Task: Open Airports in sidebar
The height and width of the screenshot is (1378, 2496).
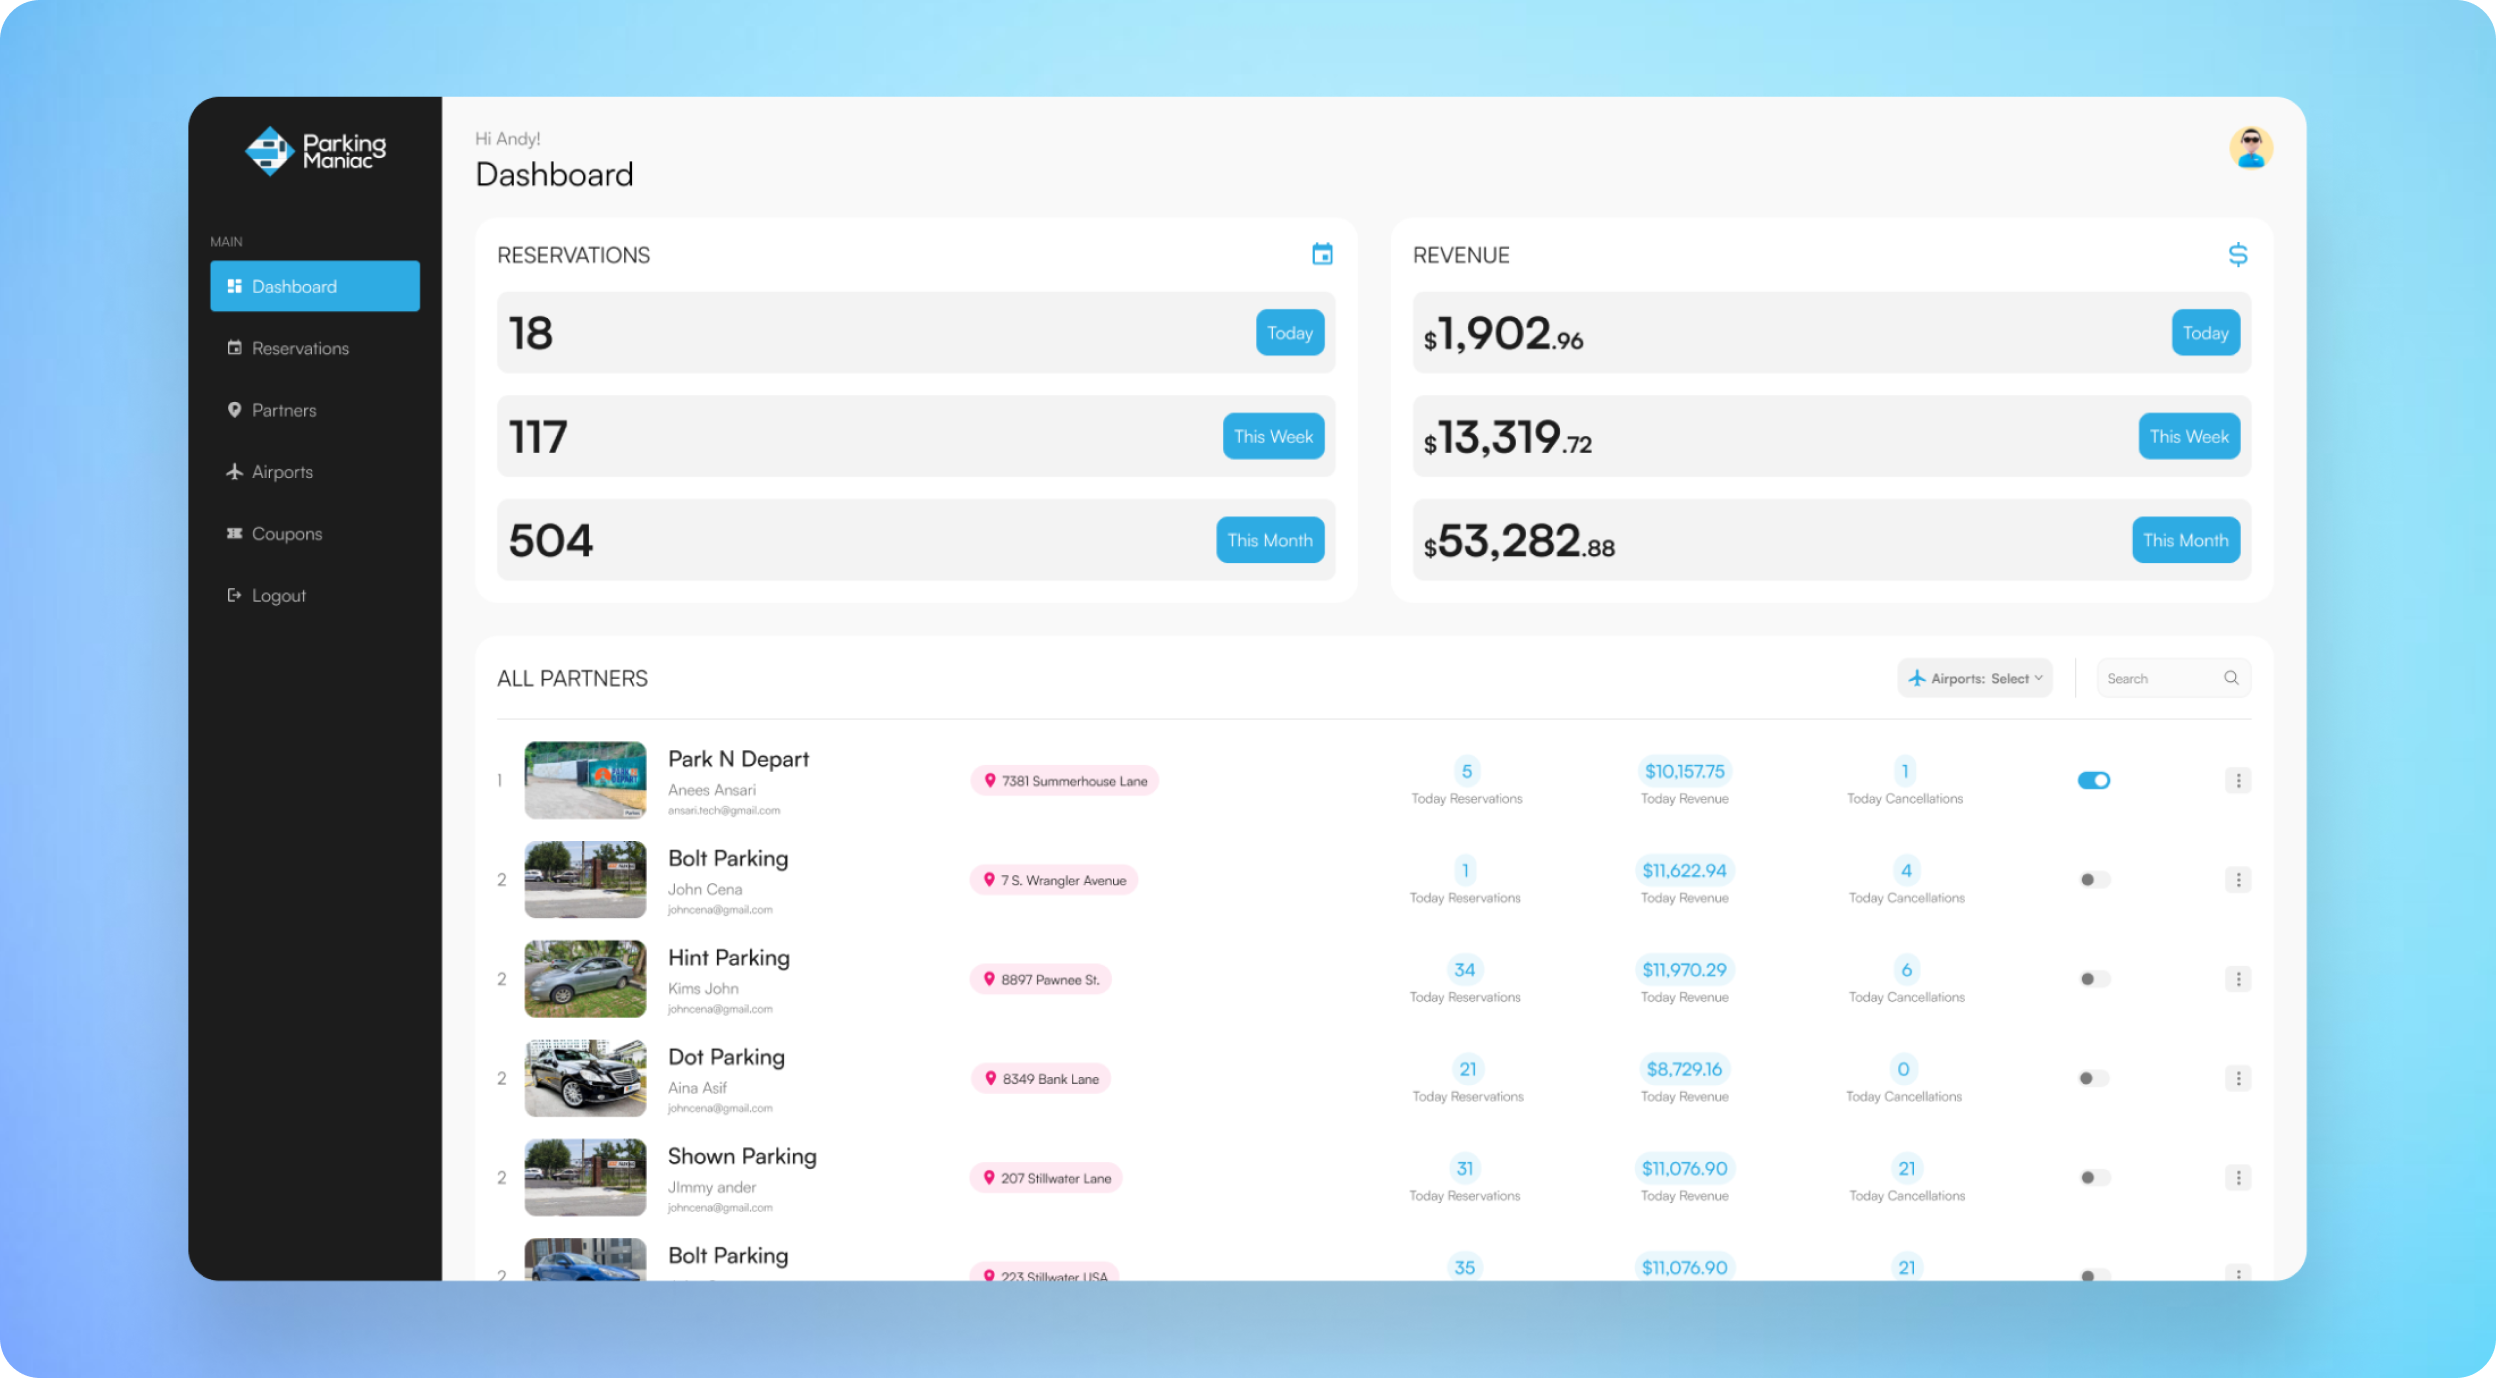Action: pos(315,472)
